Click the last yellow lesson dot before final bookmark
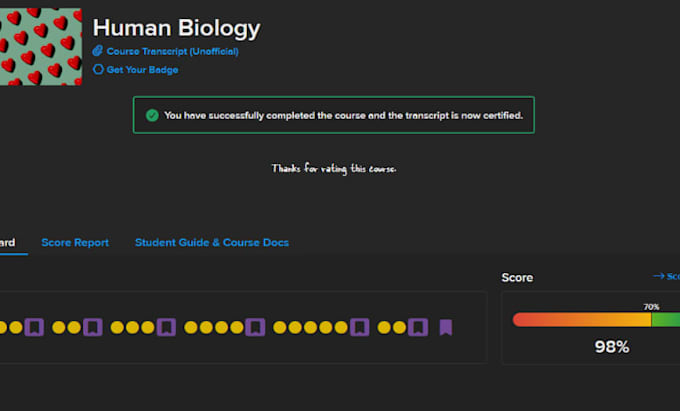The height and width of the screenshot is (411, 680). (x=399, y=327)
